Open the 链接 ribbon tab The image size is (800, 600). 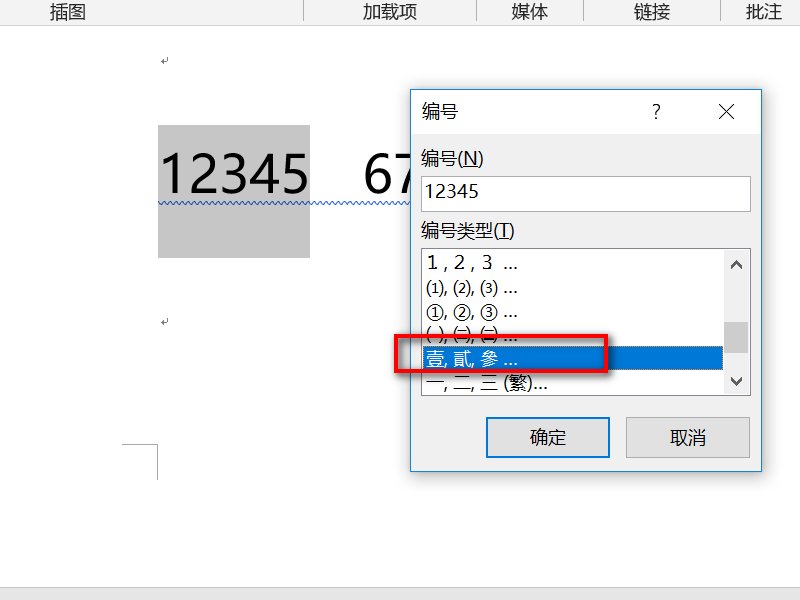click(x=647, y=13)
